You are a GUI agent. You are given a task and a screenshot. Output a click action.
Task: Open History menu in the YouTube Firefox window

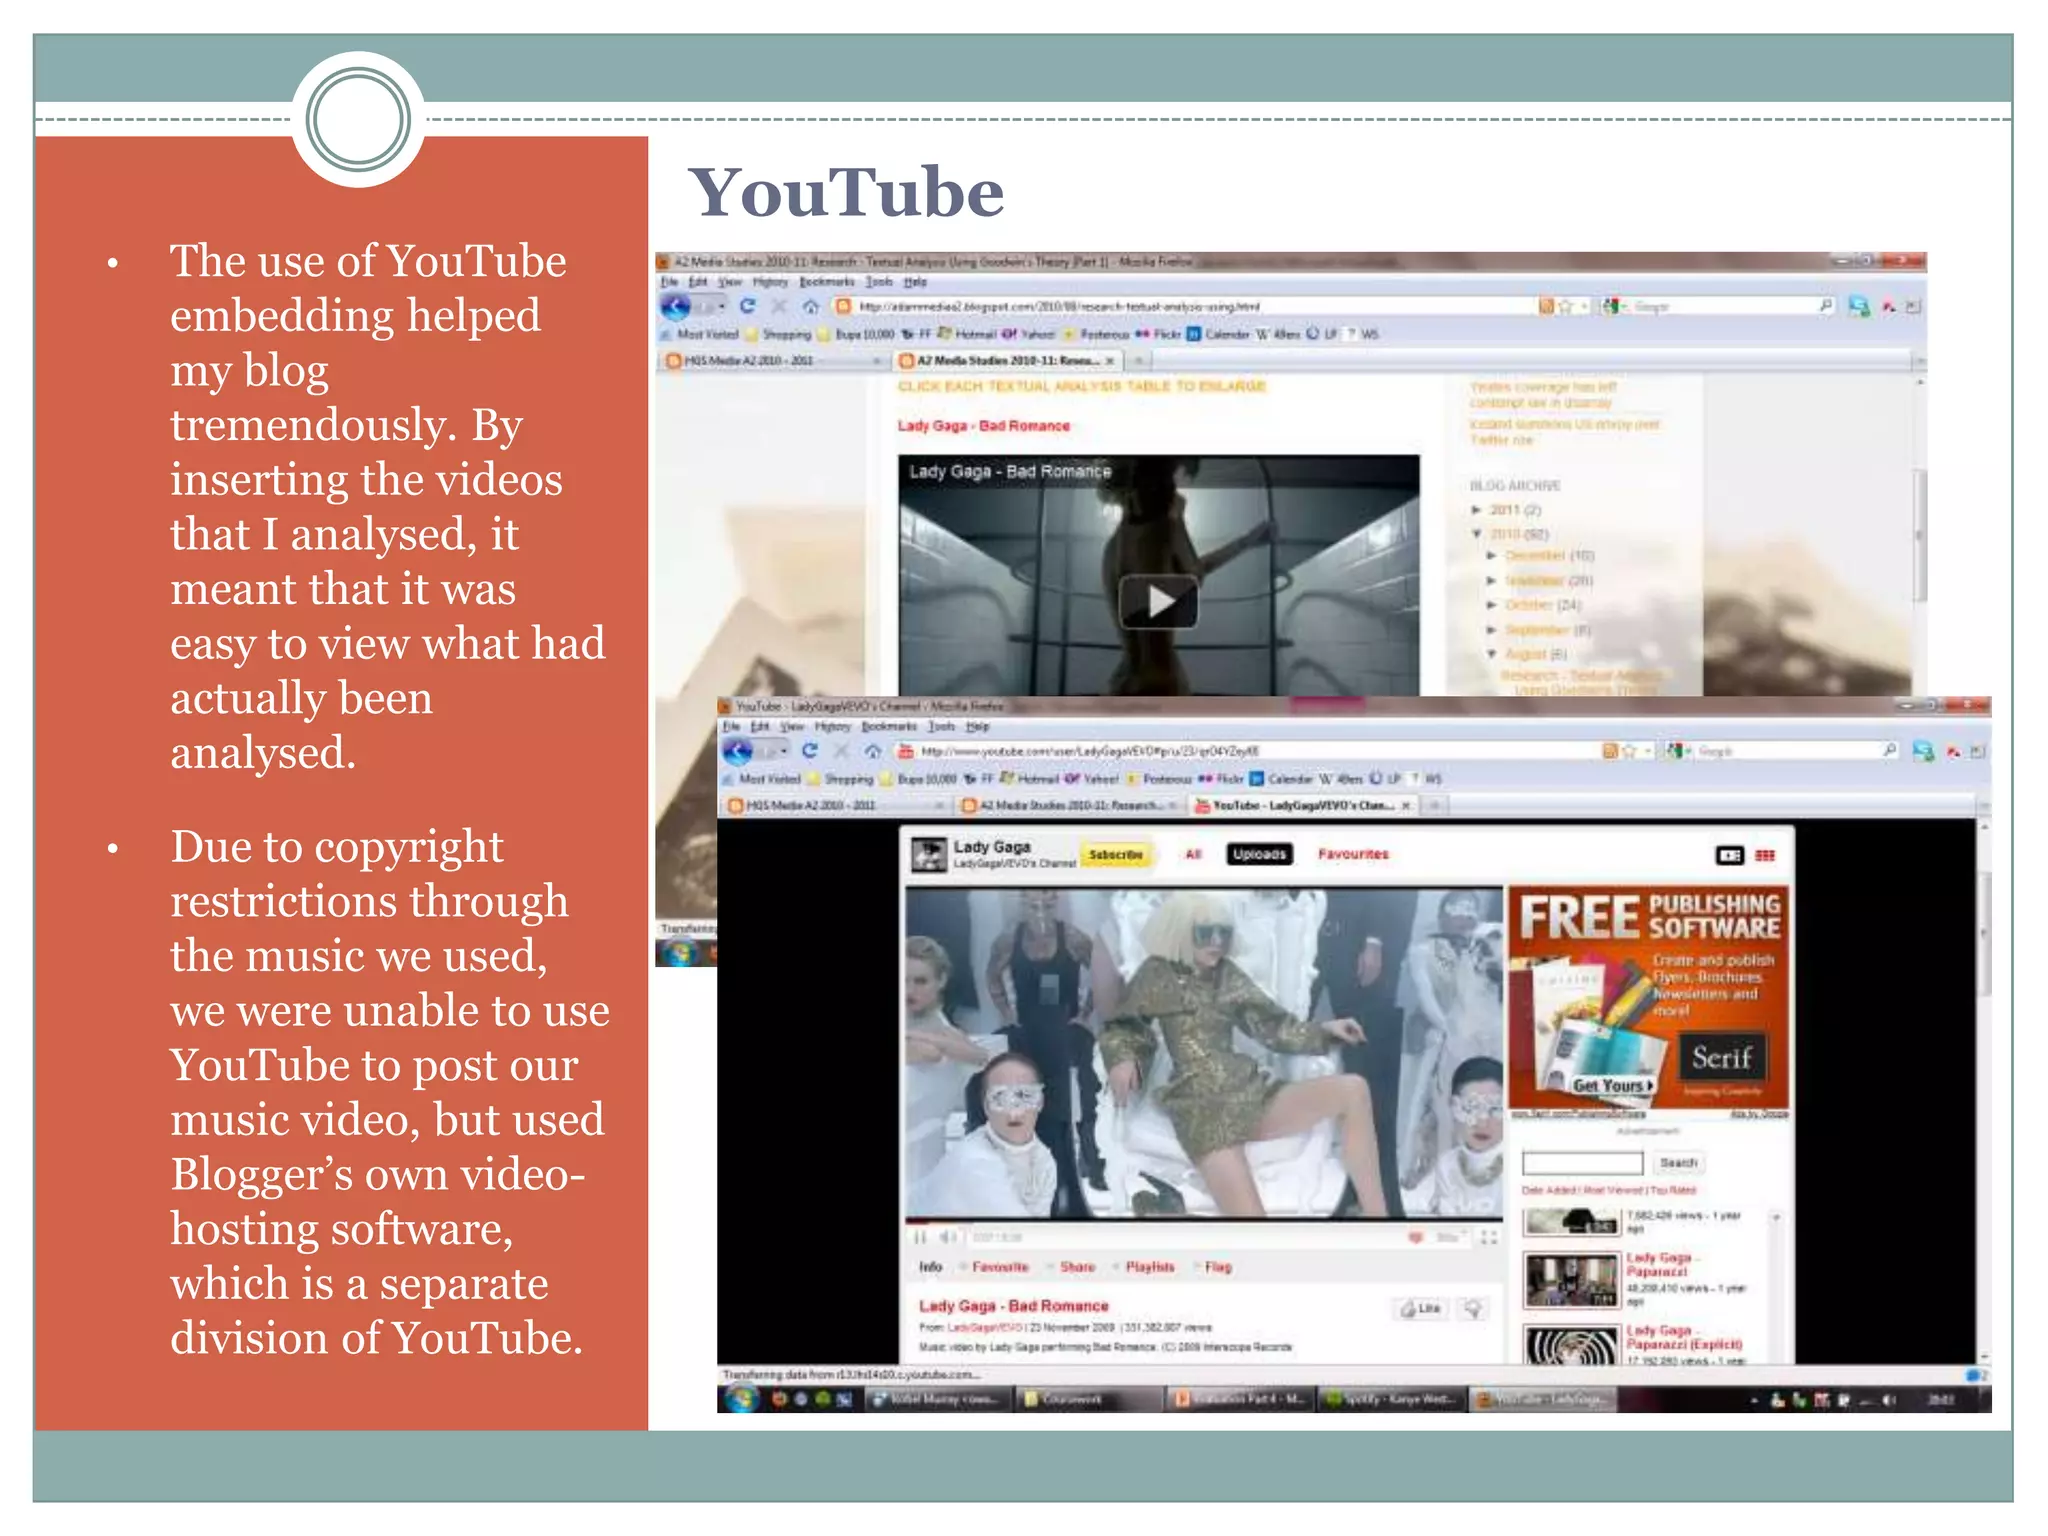tap(831, 726)
